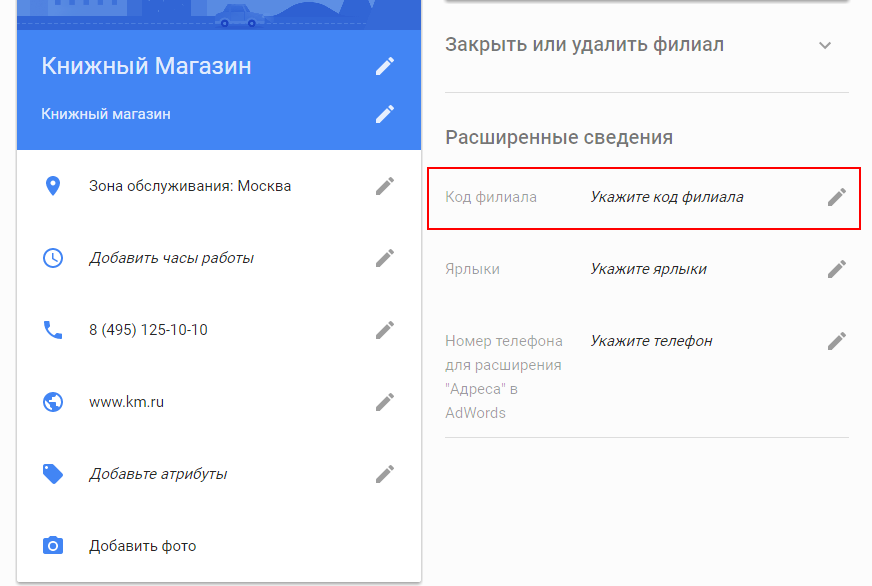The width and height of the screenshot is (872, 586).
Task: Click the pencil for Зона обслуживания: Москва
Action: coord(385,186)
